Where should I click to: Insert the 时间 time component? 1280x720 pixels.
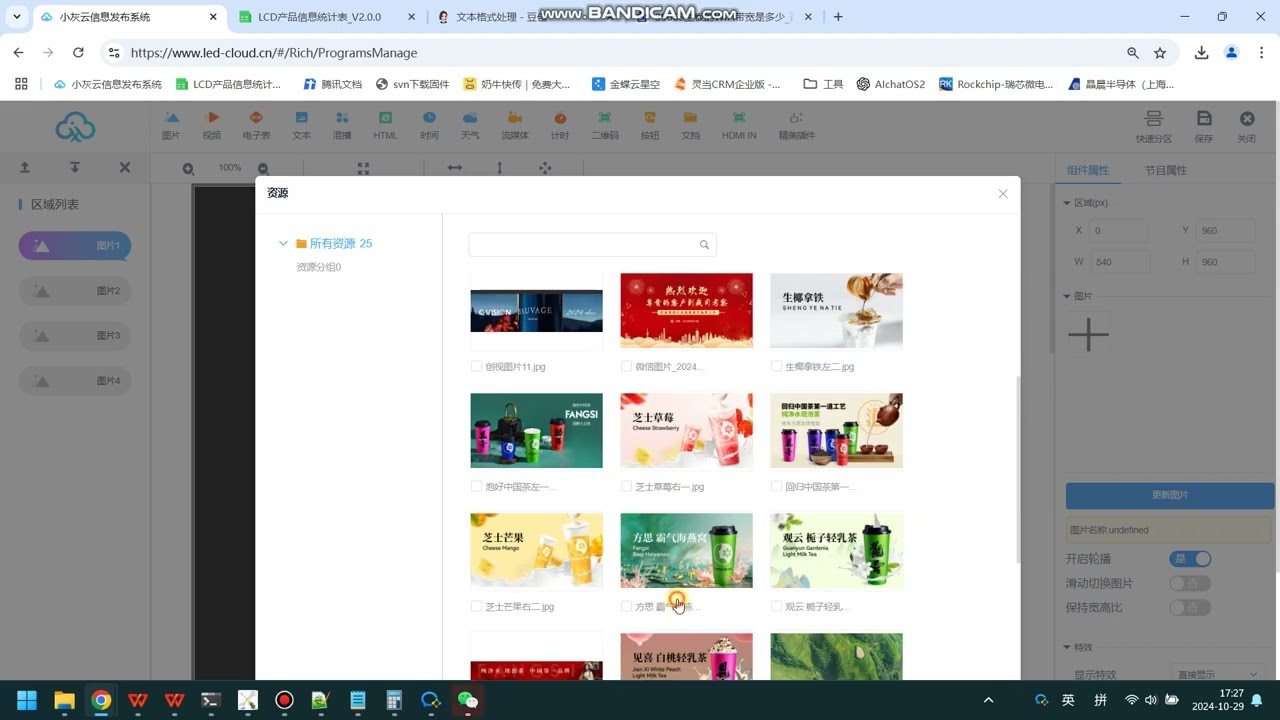[429, 126]
